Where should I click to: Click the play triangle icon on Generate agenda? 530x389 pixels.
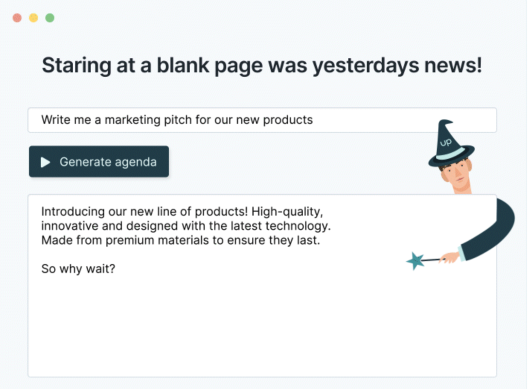(45, 162)
